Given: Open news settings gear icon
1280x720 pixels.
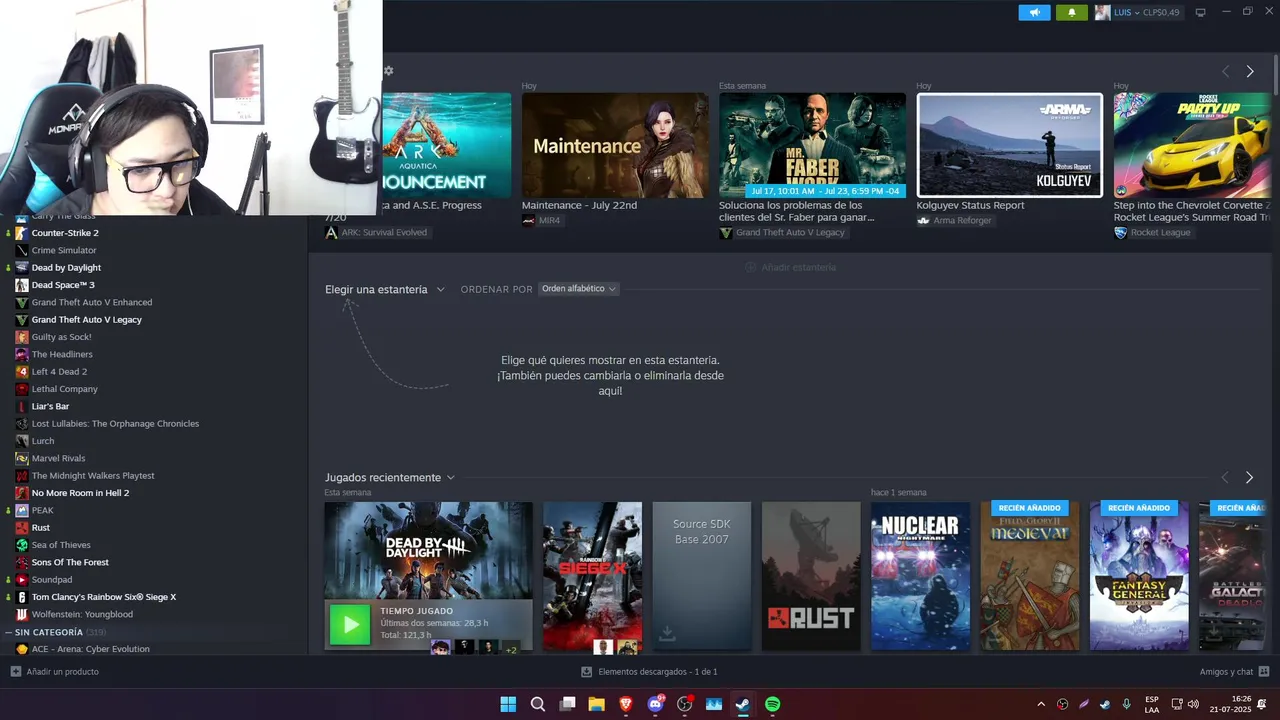Looking at the screenshot, I should tap(388, 71).
